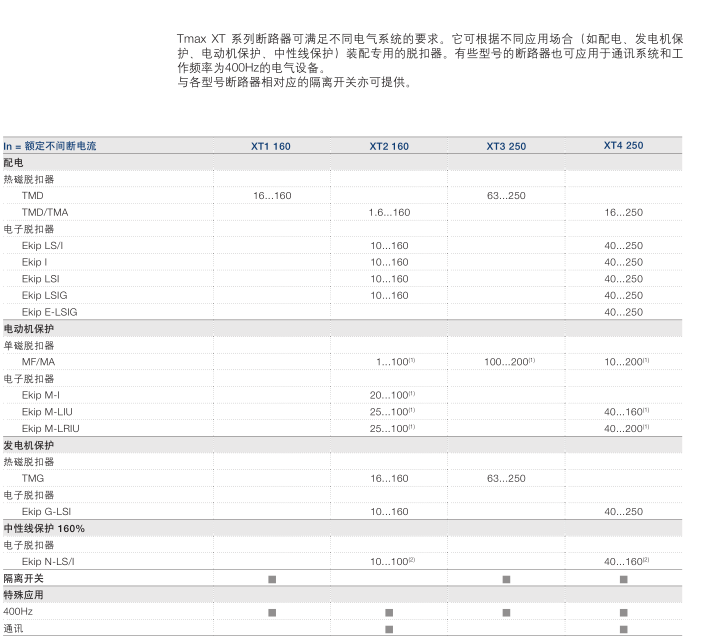Click the 400Hz square mark under XT1 160
The image size is (708, 638).
pos(272,613)
